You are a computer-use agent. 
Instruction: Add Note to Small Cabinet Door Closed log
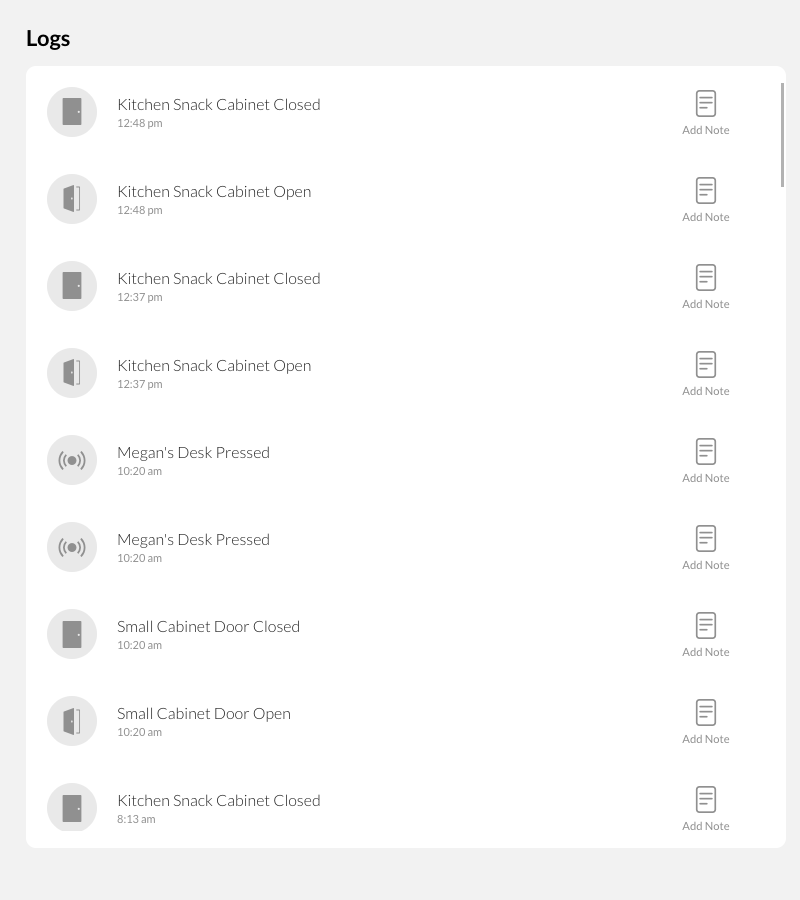click(705, 634)
